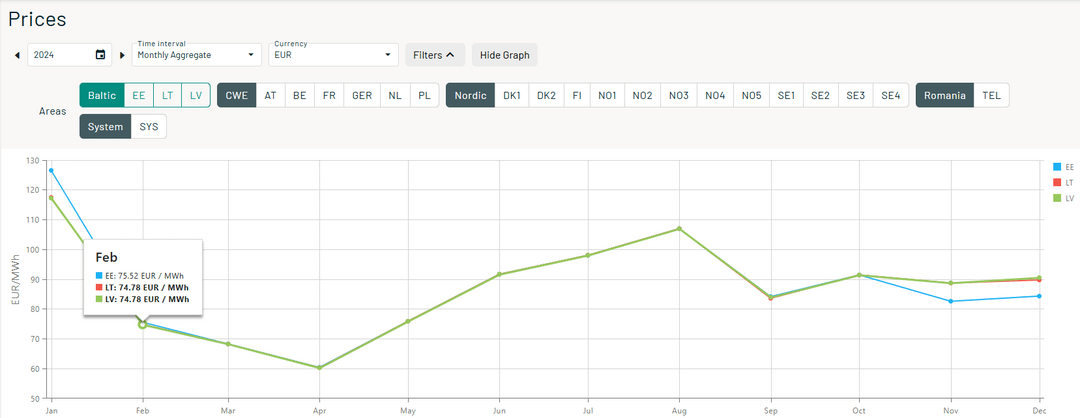Select the System area group
Screen dimensions: 1080x418
click(105, 127)
